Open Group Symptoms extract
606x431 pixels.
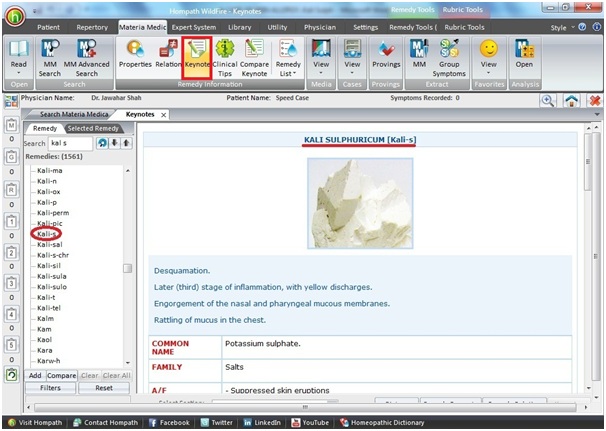click(449, 58)
